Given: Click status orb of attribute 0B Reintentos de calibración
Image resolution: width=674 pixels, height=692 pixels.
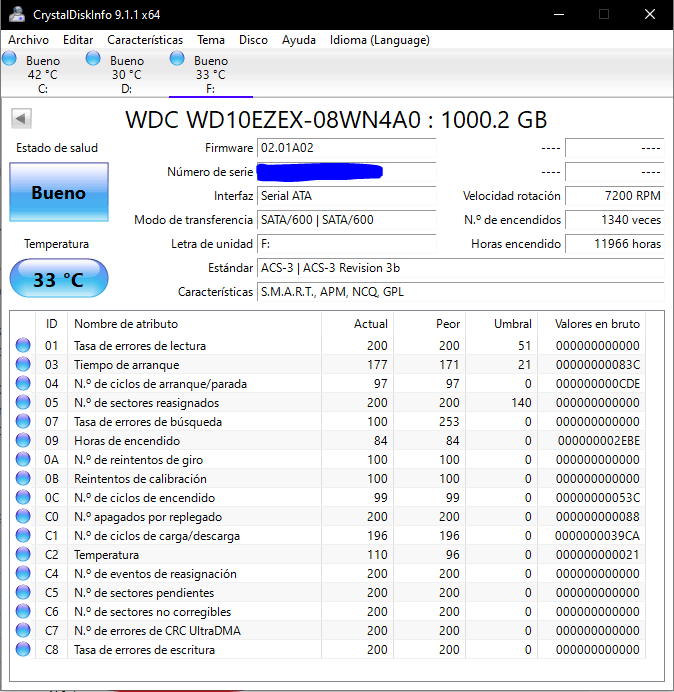Looking at the screenshot, I should 23,478.
